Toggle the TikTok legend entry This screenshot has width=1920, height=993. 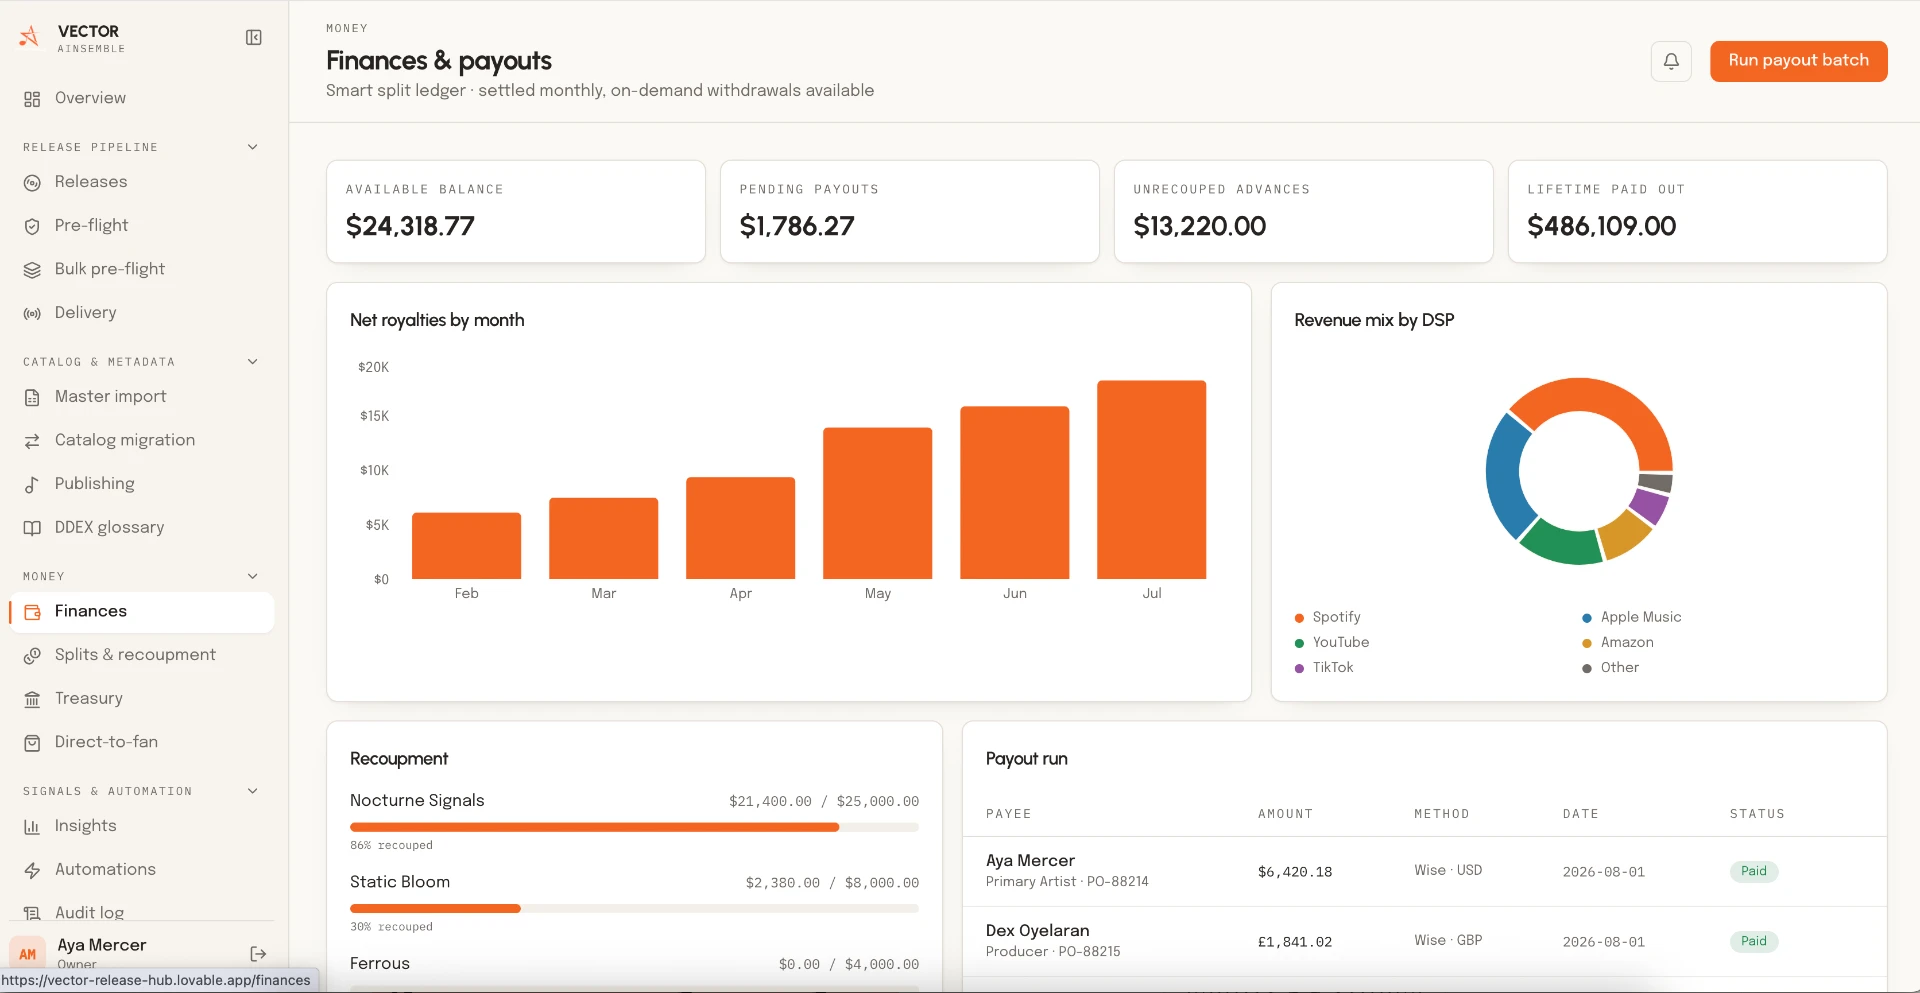point(1323,667)
